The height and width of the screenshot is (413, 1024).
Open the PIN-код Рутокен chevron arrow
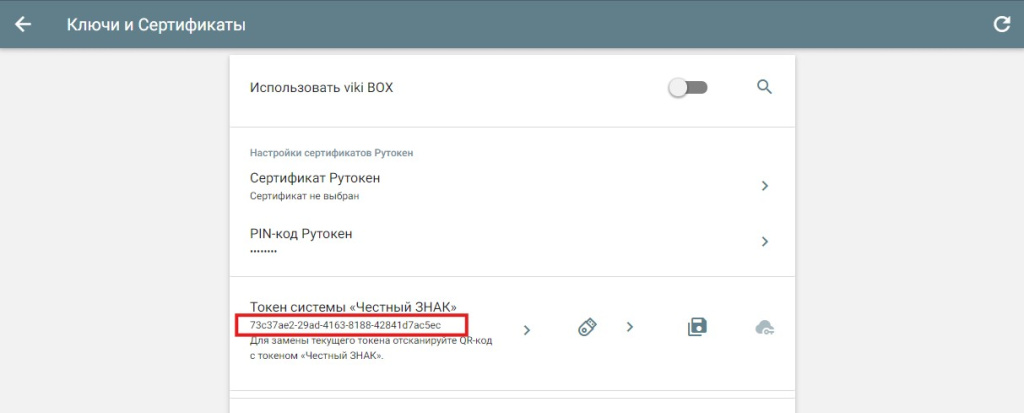[764, 241]
